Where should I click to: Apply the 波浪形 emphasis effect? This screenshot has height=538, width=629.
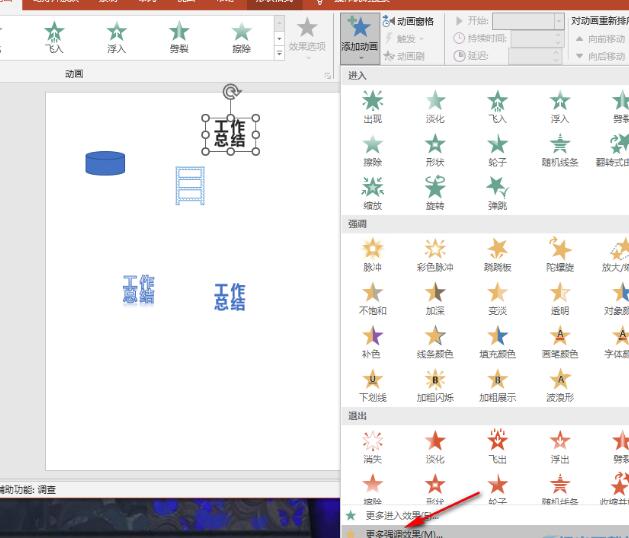tap(560, 386)
